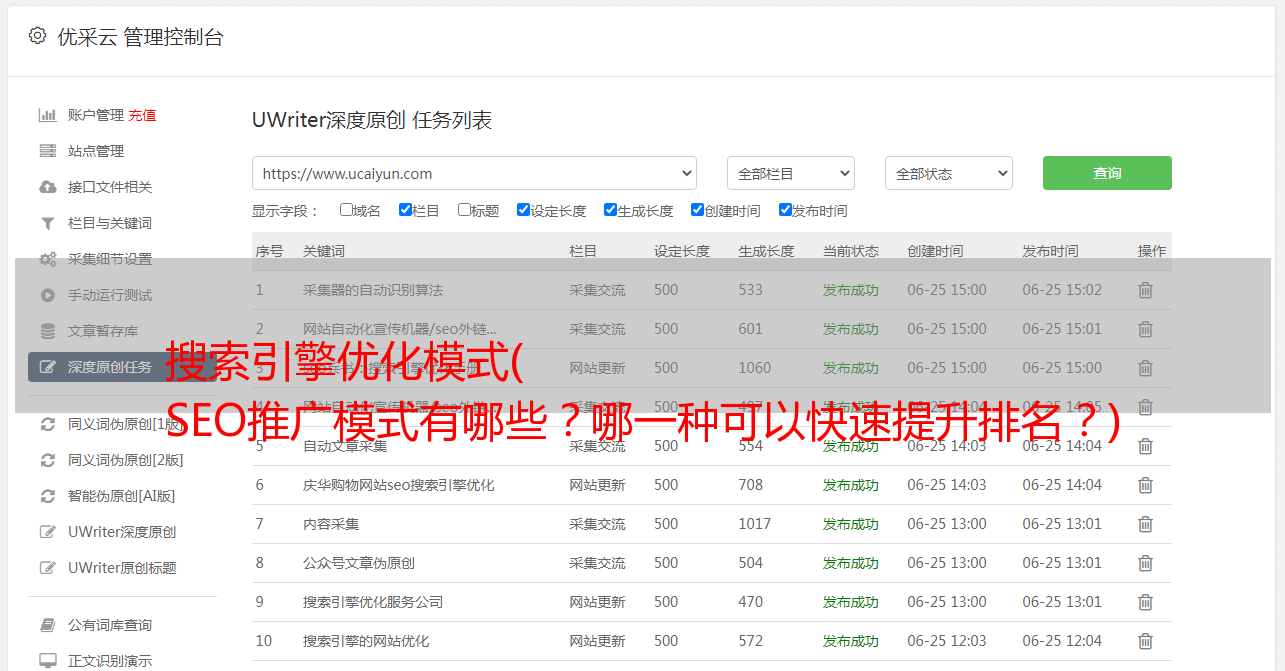Image resolution: width=1285 pixels, height=671 pixels.
Task: Click generated length 1017 cell
Action: tap(755, 524)
